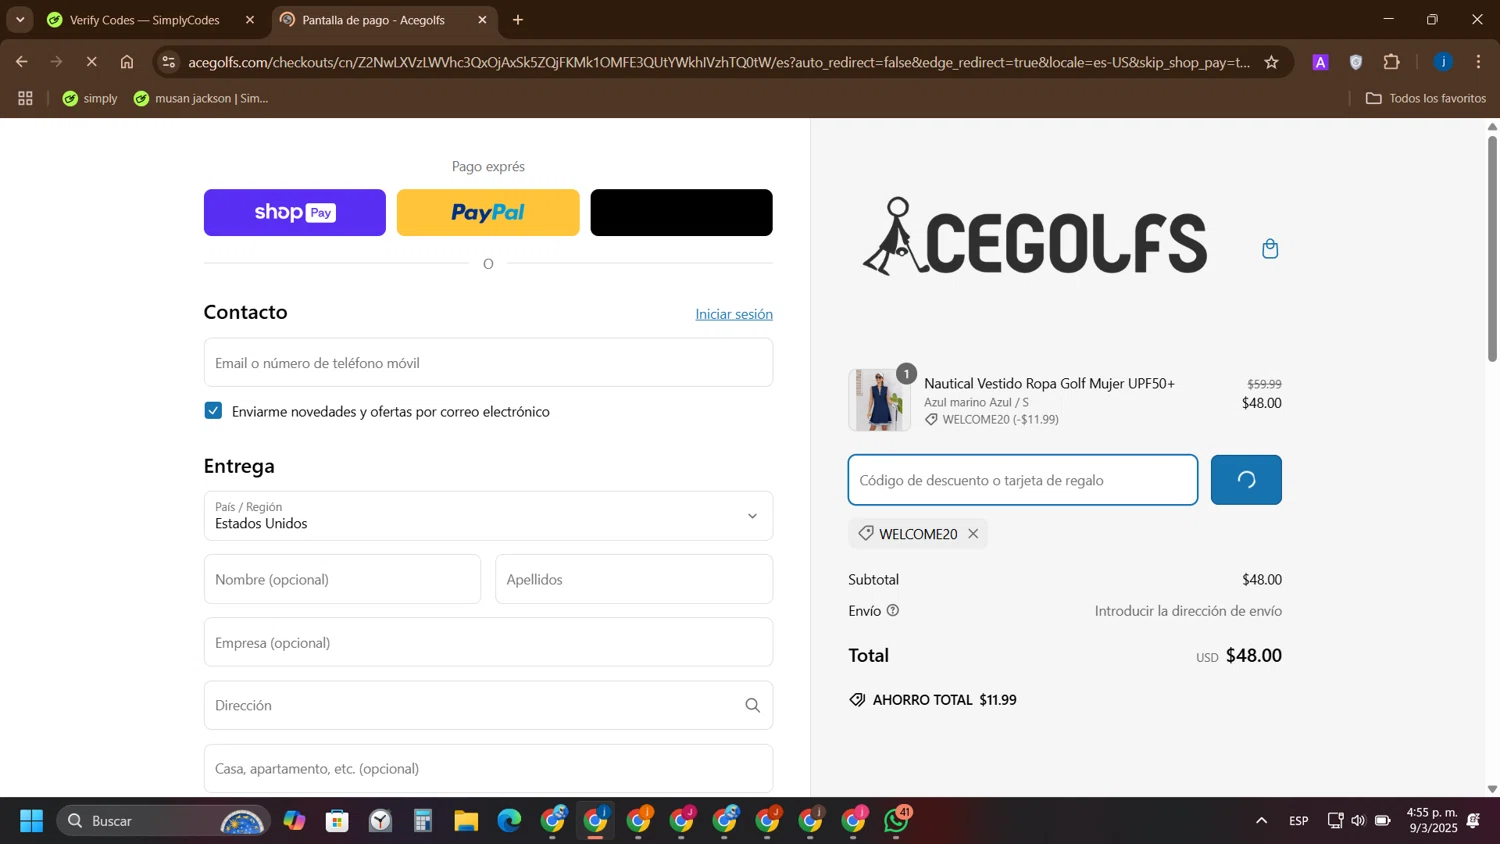This screenshot has width=1500, height=844.
Task: Click the purple A extension icon
Action: [x=1320, y=62]
